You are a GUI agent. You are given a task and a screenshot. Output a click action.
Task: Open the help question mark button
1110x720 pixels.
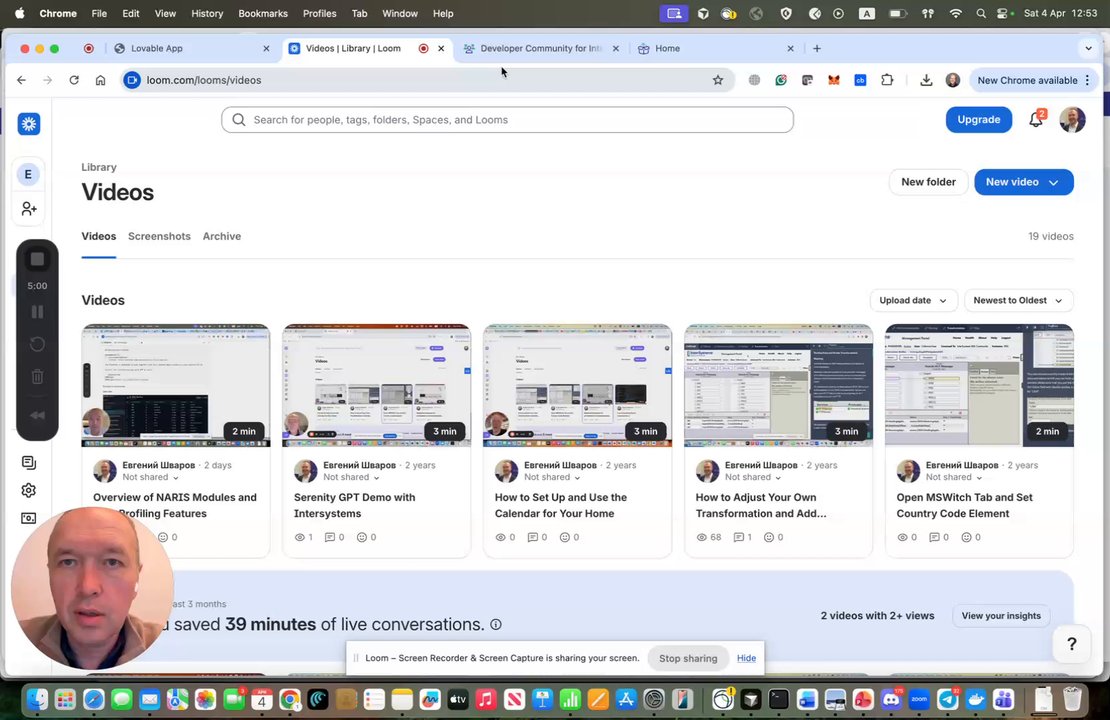tap(1072, 644)
